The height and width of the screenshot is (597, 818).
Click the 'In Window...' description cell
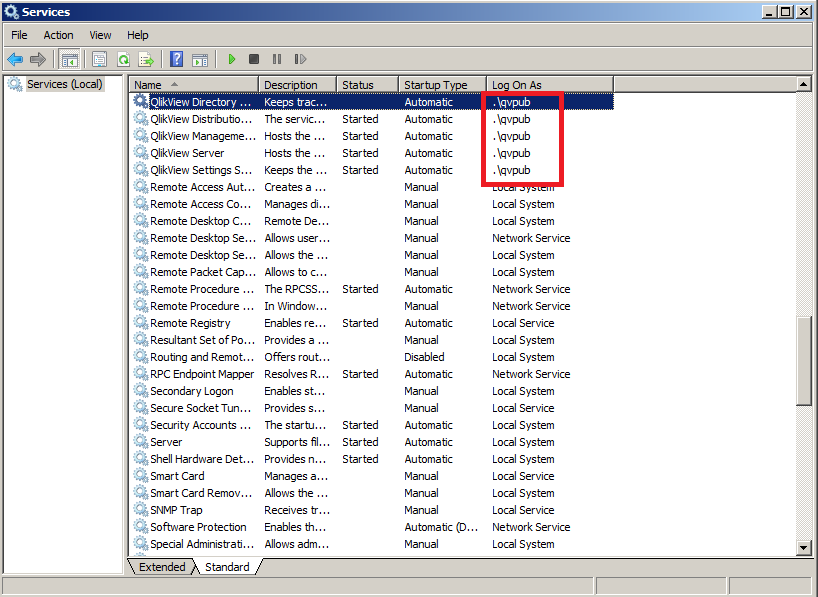[x=295, y=306]
